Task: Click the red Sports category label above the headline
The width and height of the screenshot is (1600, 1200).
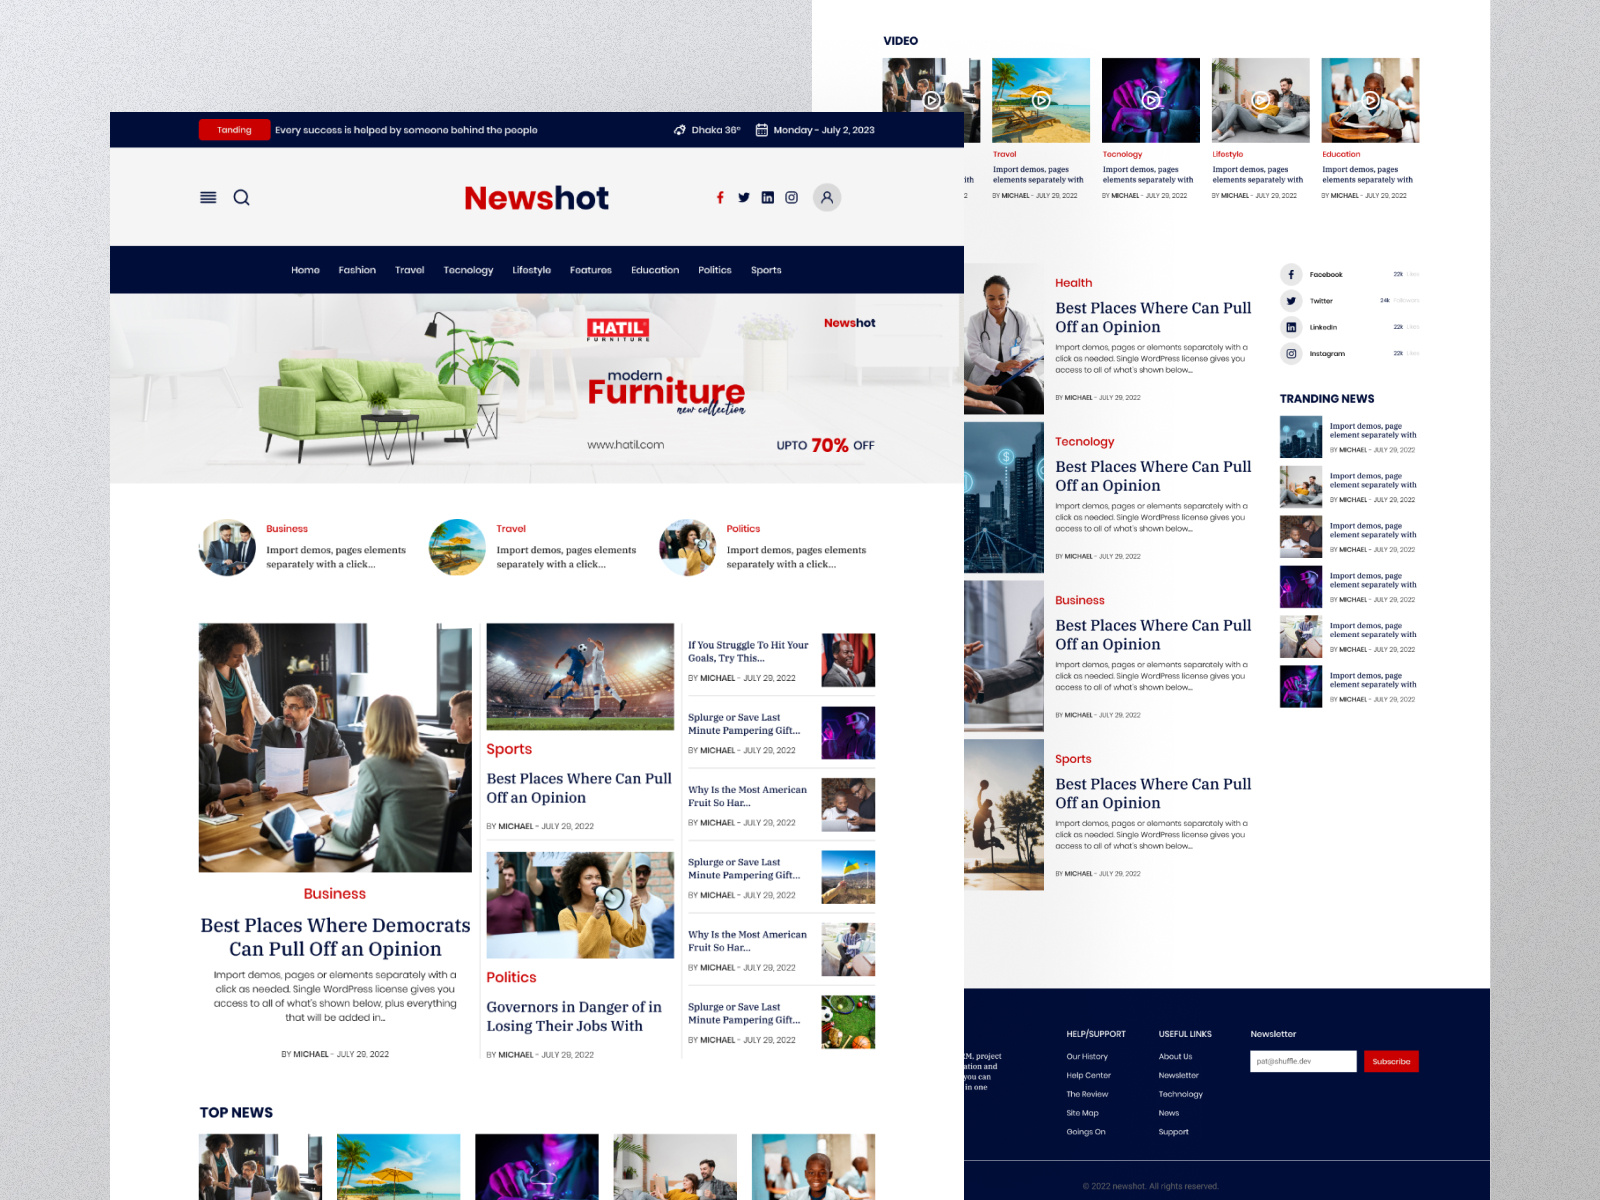Action: 509,749
